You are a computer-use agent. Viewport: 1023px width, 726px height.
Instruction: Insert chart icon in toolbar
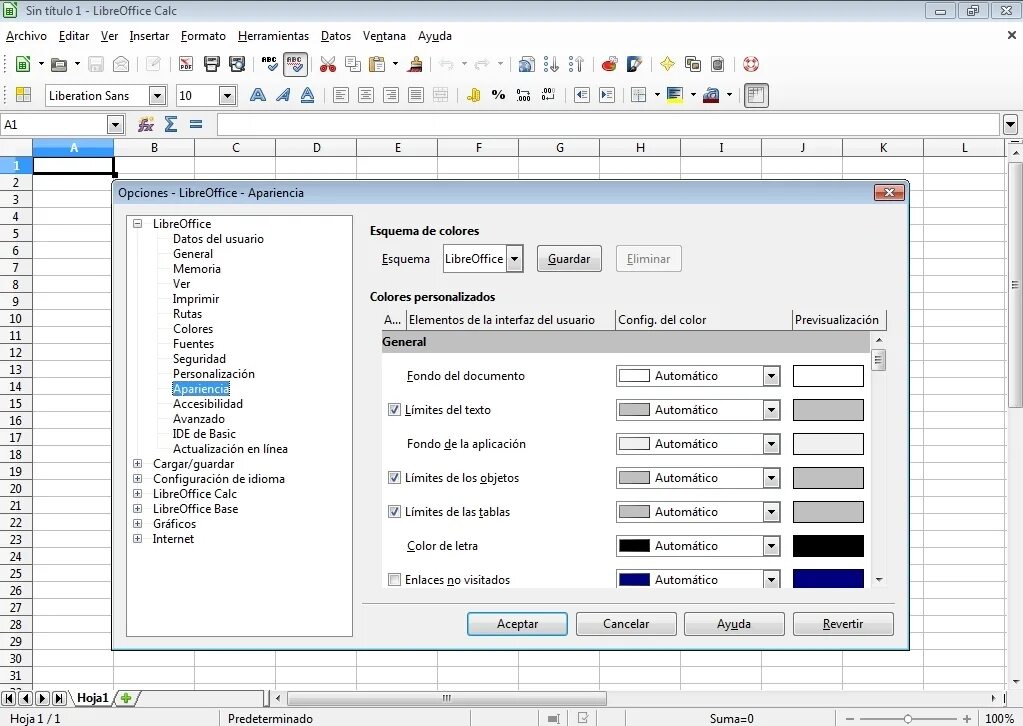pyautogui.click(x=609, y=64)
